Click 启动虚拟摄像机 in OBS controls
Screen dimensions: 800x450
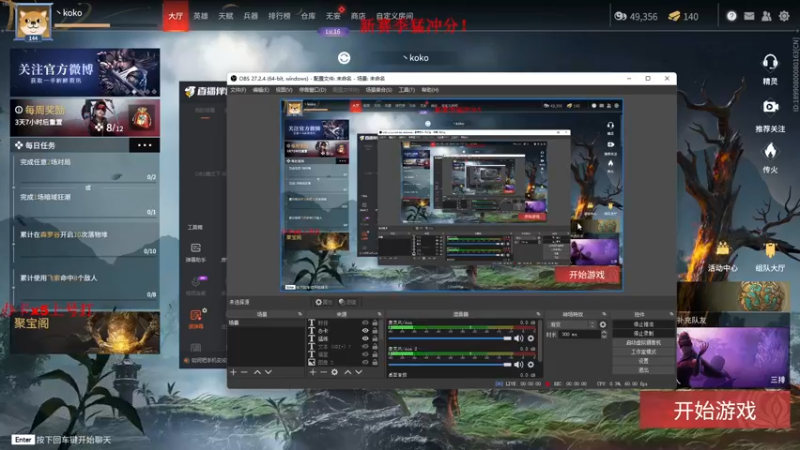[x=643, y=343]
